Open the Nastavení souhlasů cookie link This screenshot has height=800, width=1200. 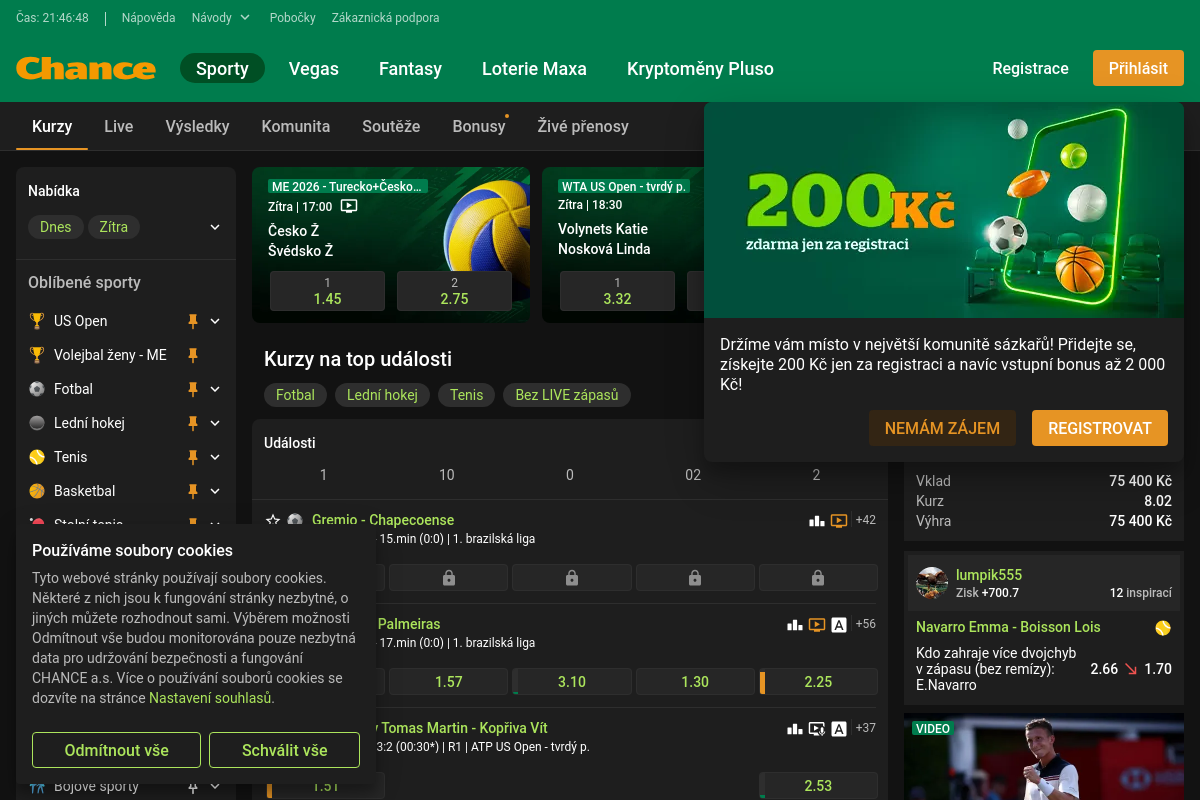210,698
